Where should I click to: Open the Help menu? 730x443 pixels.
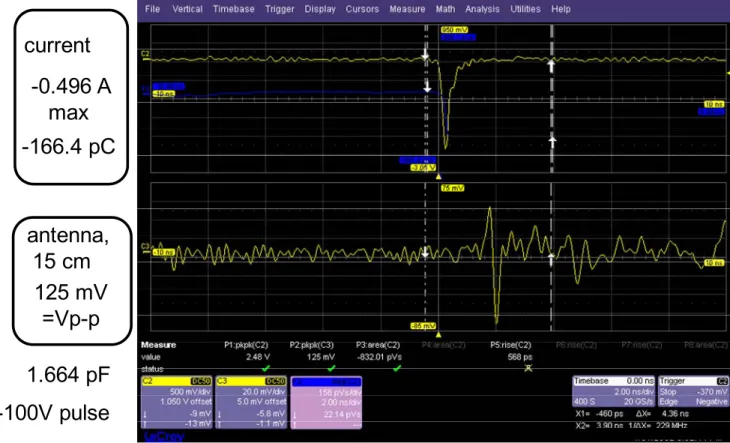tap(561, 9)
